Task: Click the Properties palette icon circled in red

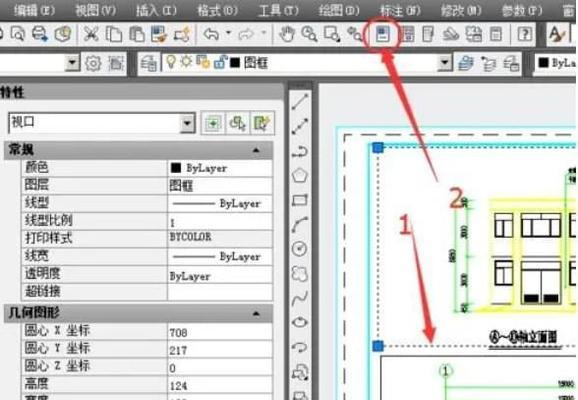Action: click(x=382, y=34)
